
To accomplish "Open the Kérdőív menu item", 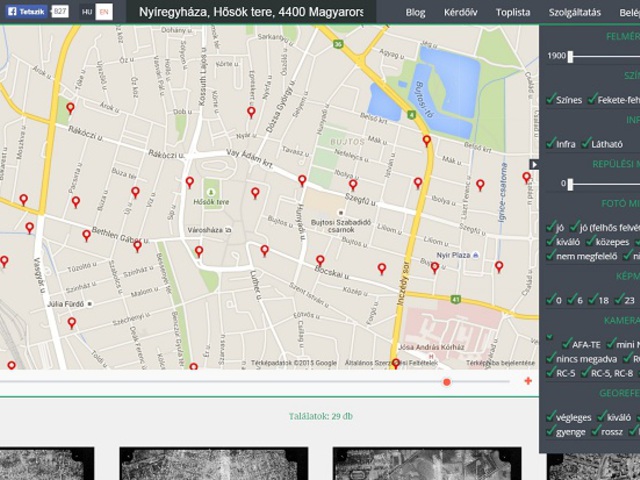I will (x=460, y=13).
